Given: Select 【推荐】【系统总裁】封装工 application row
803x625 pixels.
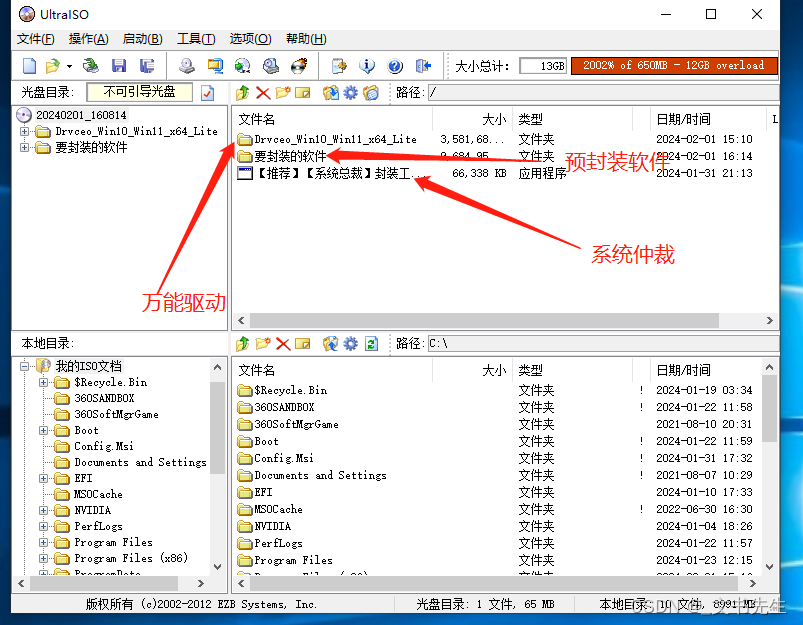Looking at the screenshot, I should click(x=333, y=173).
